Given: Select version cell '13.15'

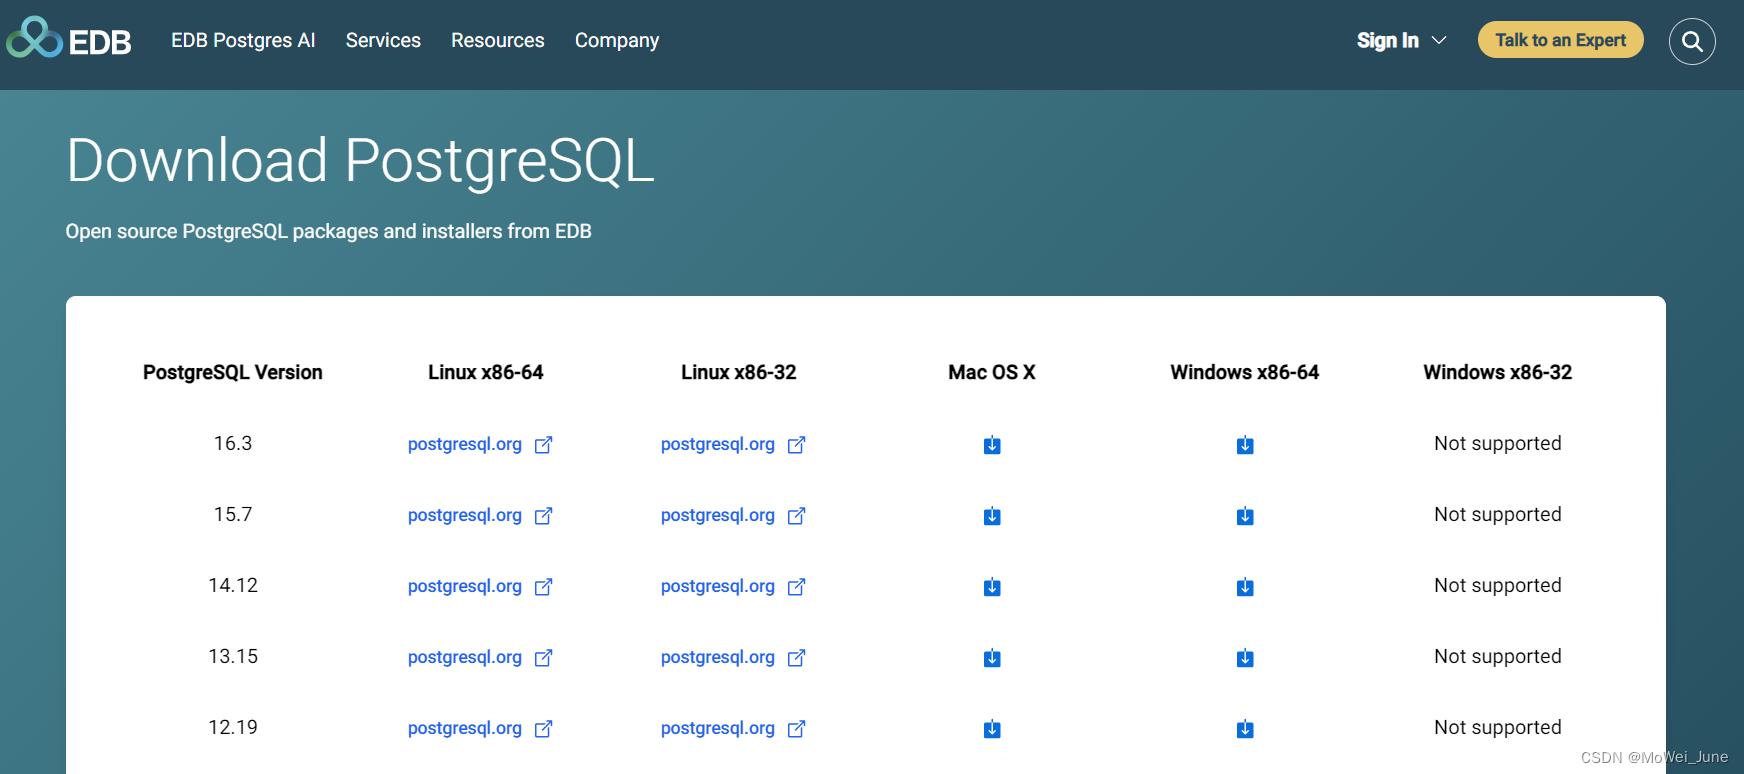Looking at the screenshot, I should tap(233, 656).
